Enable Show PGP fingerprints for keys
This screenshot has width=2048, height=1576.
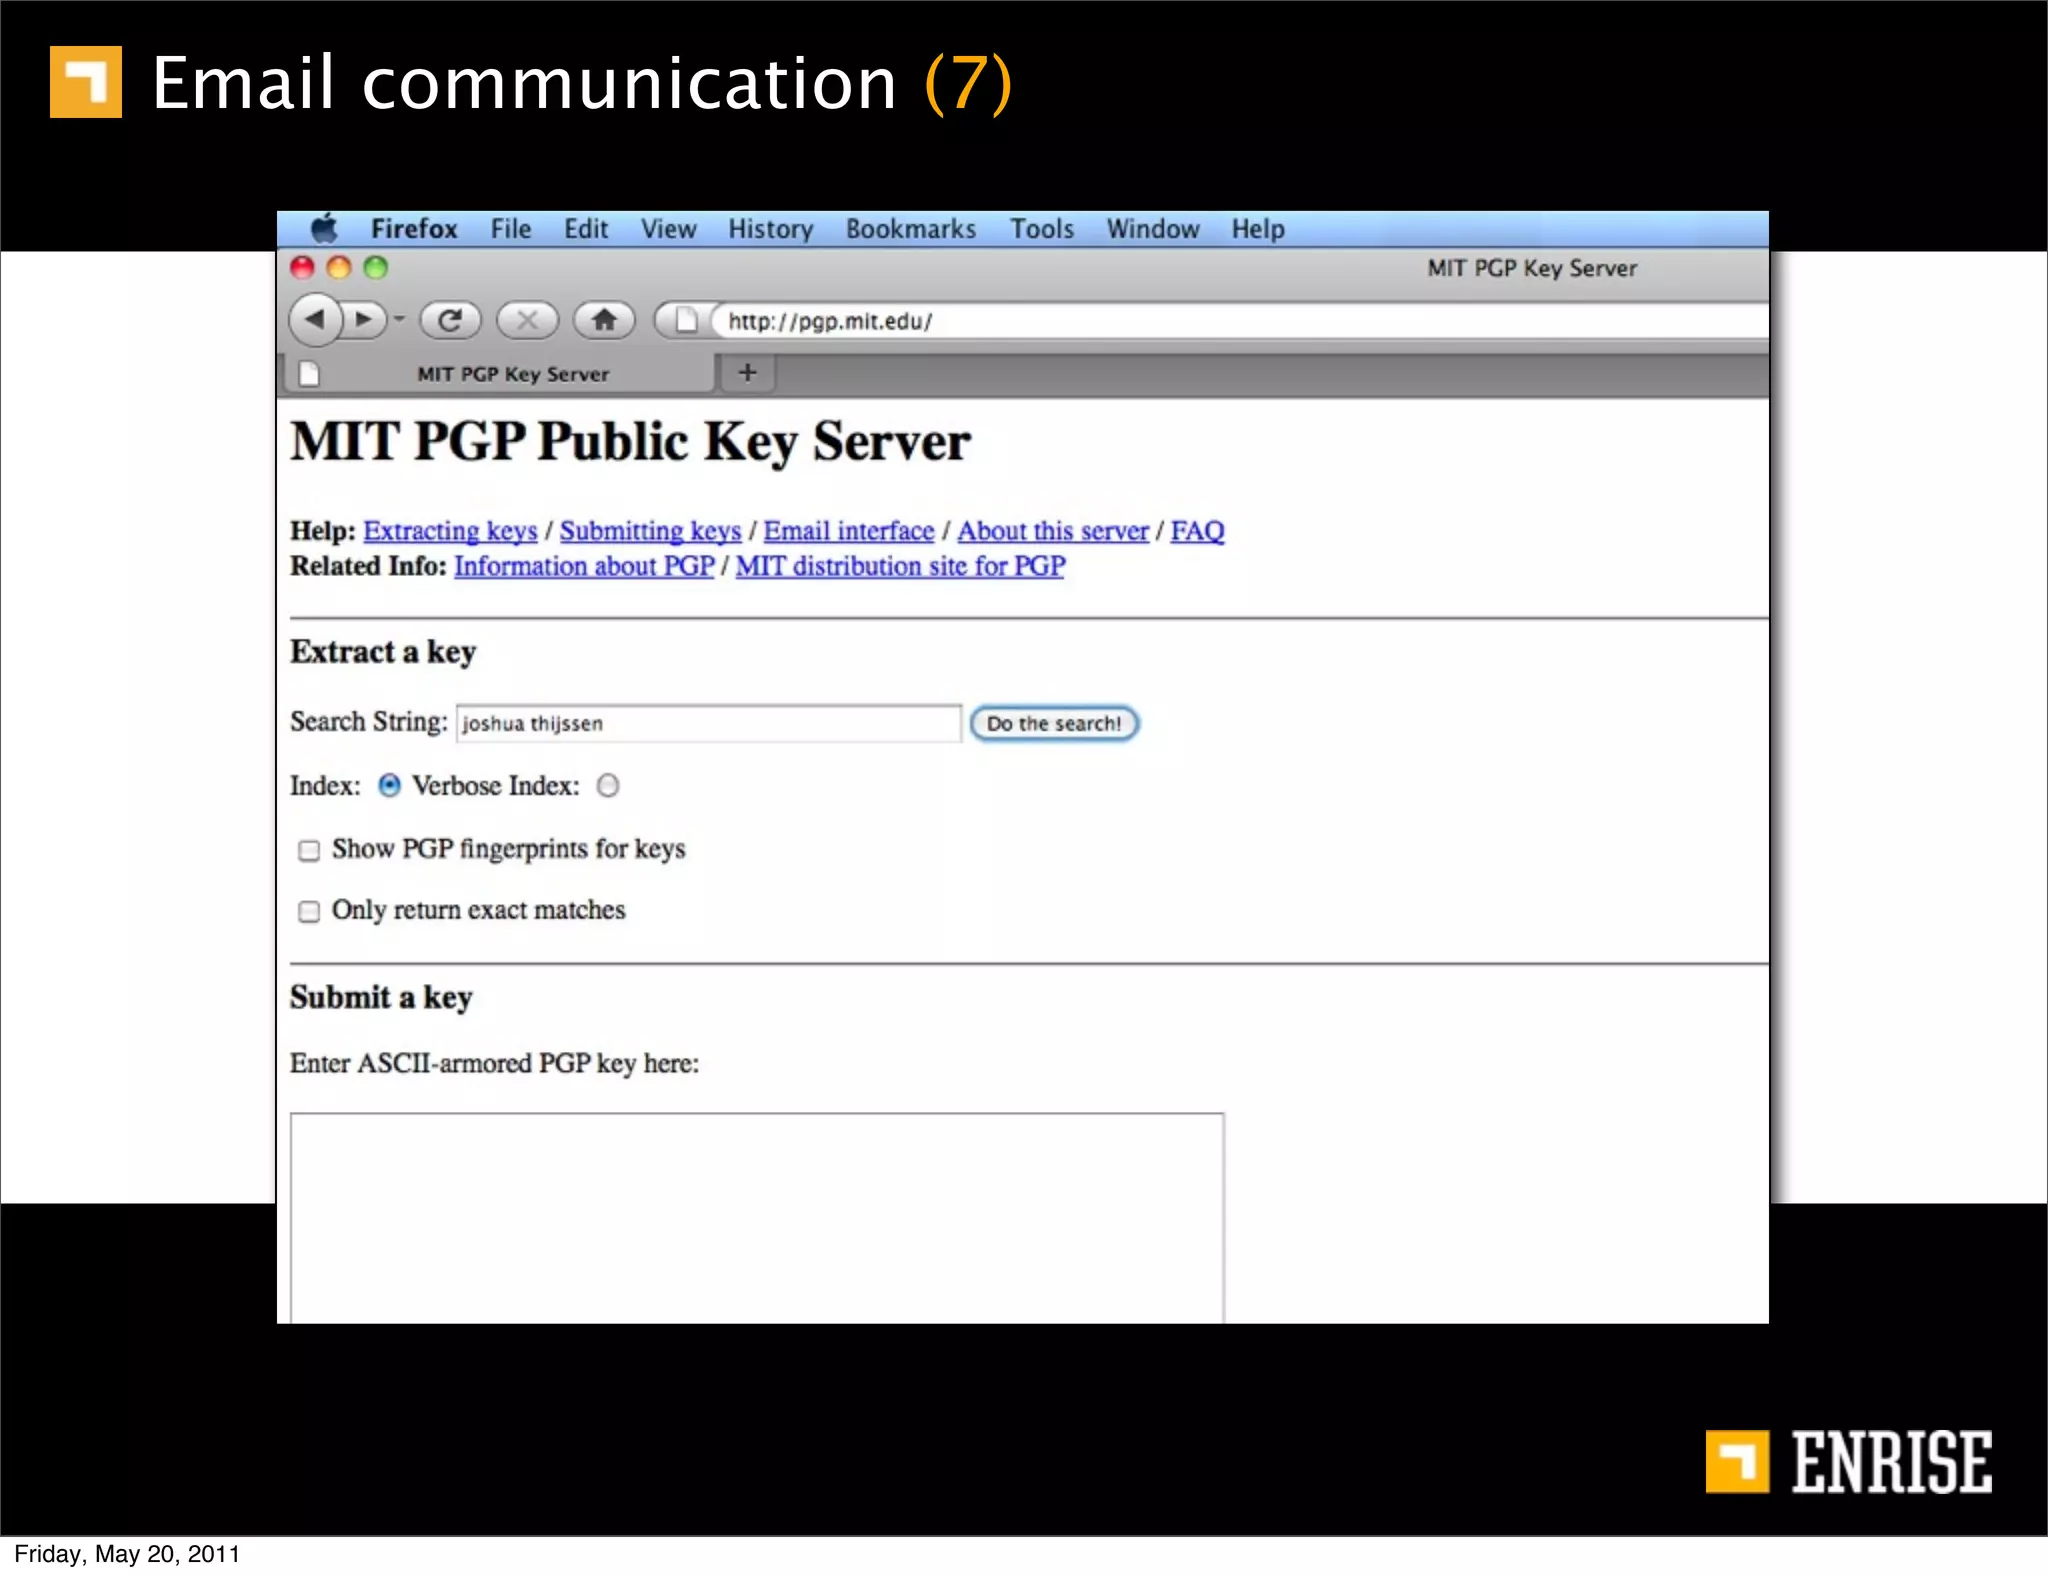(309, 850)
